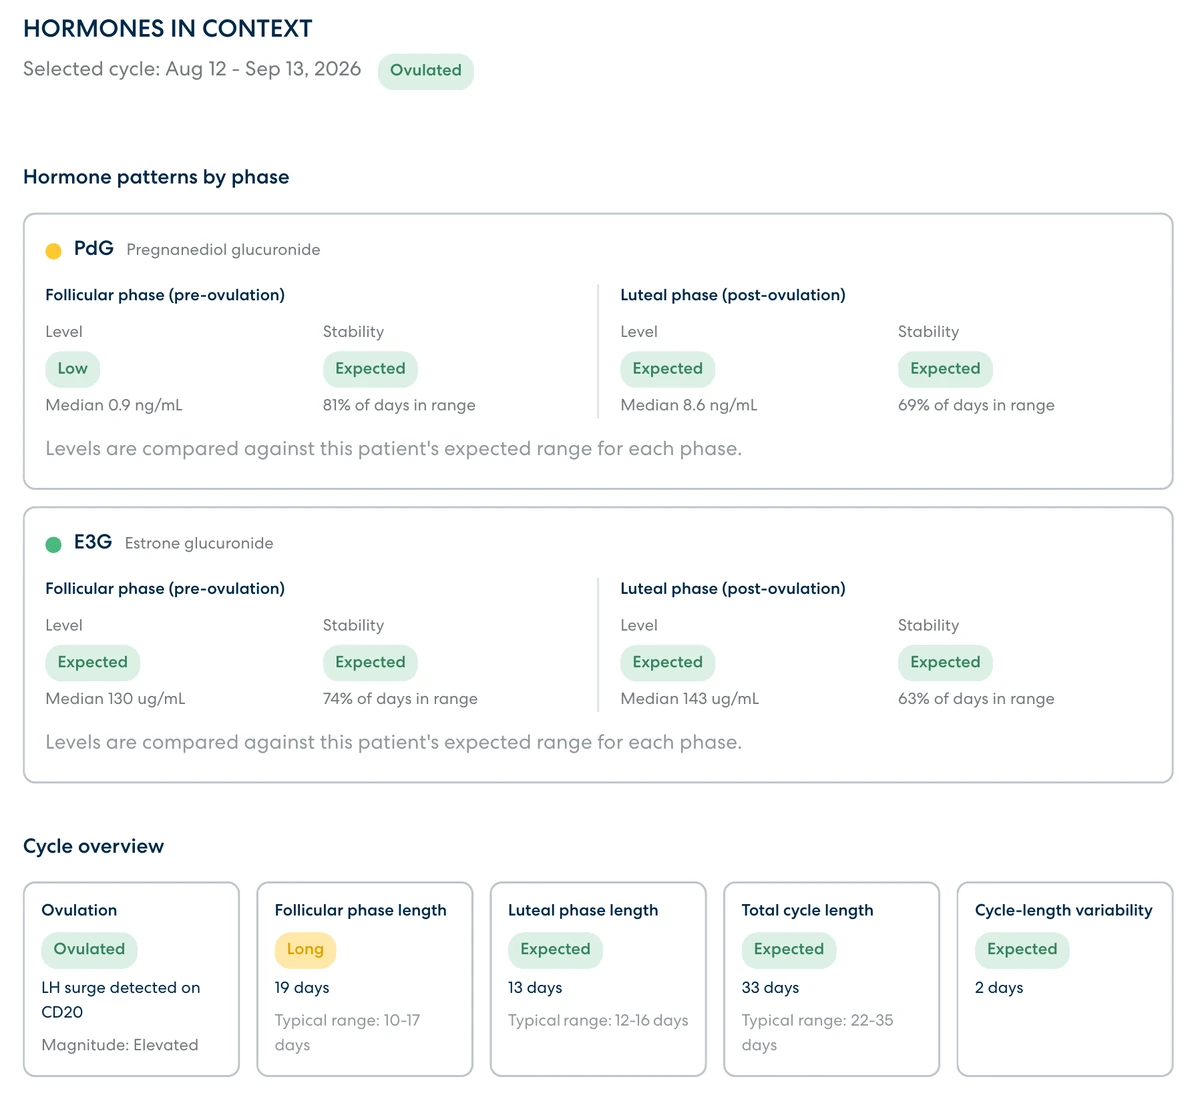This screenshot has width=1200, height=1101.
Task: Click the Long badge for follicular phase length
Action: pyautogui.click(x=305, y=950)
